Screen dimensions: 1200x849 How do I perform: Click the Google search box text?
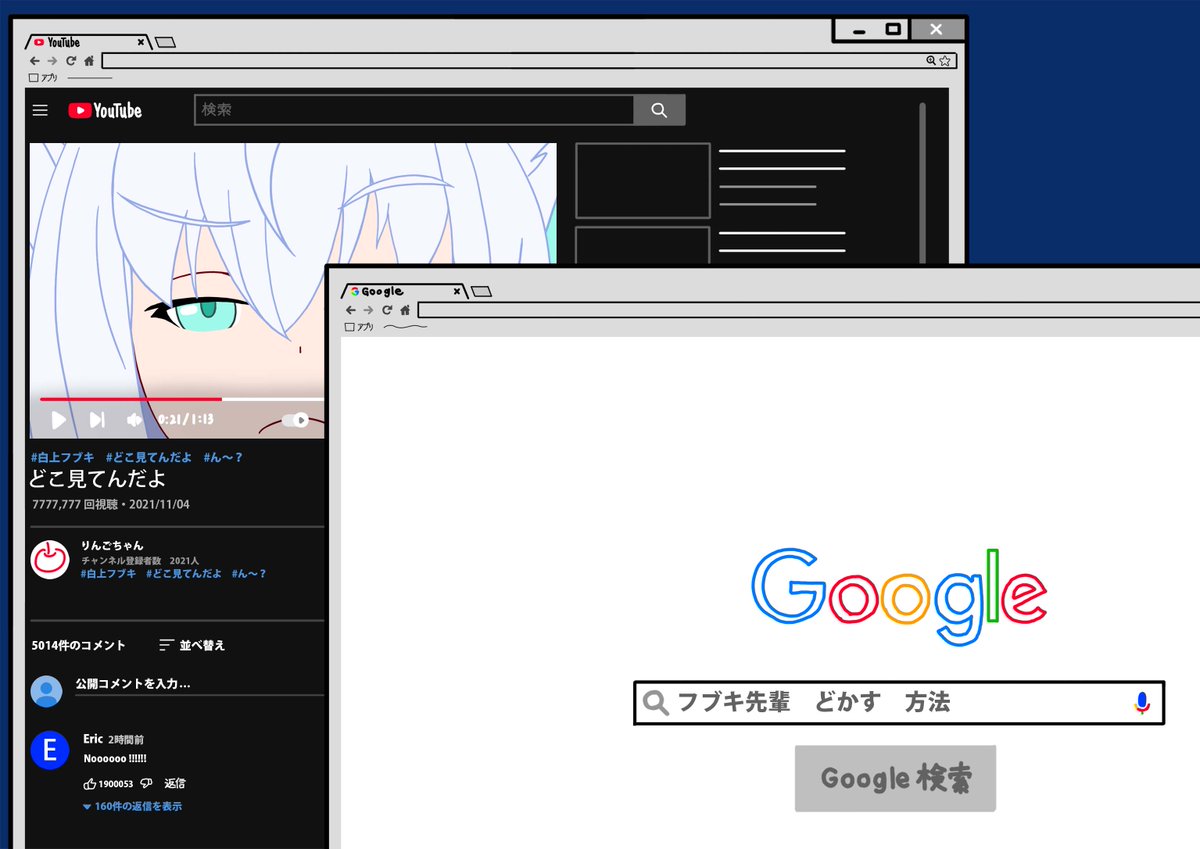tap(814, 703)
